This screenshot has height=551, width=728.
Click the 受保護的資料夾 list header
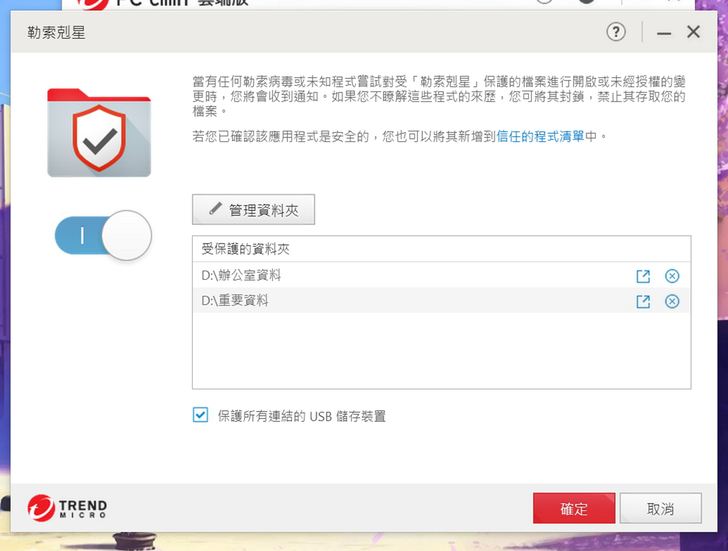tap(441, 249)
